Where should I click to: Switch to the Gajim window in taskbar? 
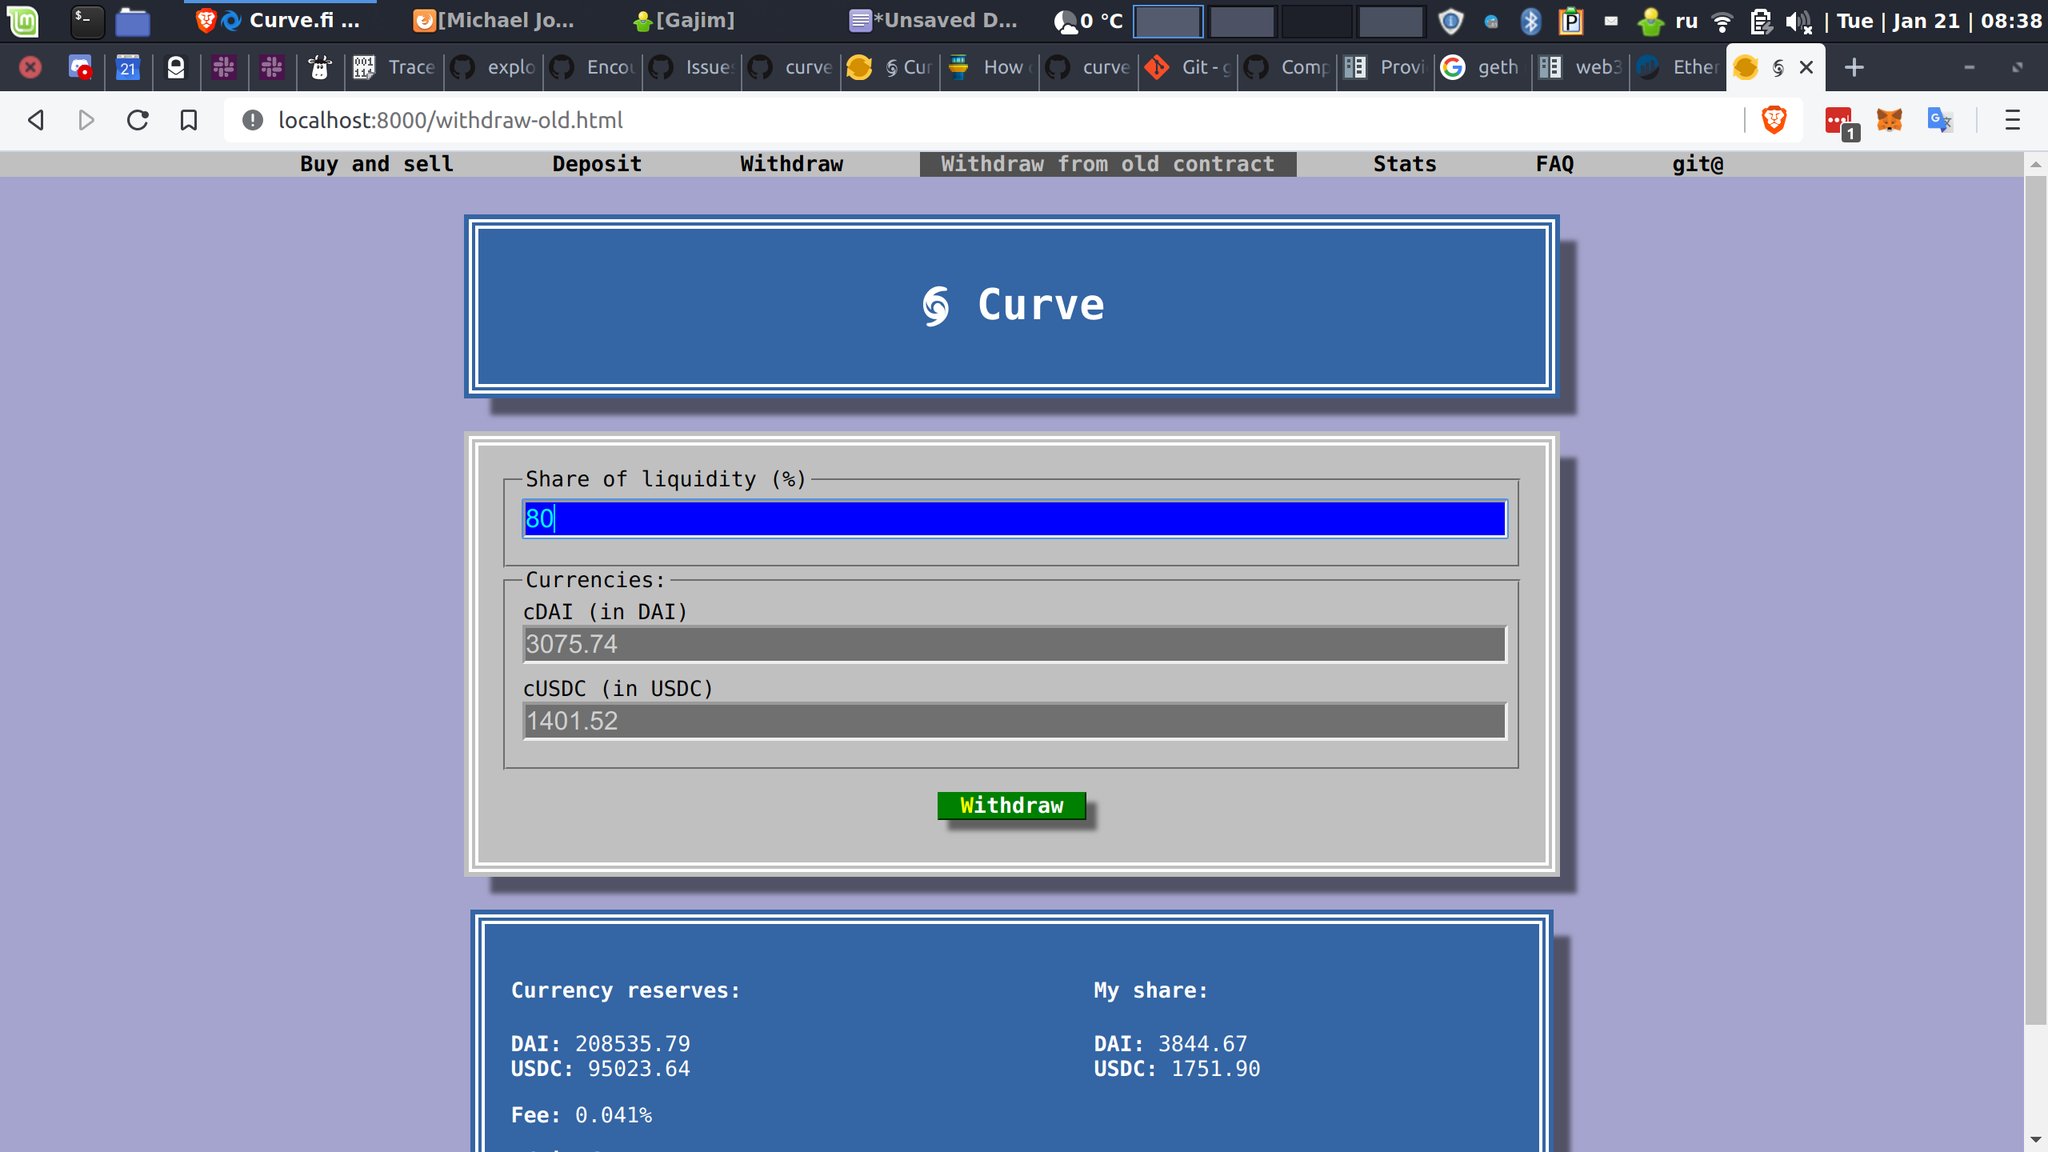pos(685,20)
